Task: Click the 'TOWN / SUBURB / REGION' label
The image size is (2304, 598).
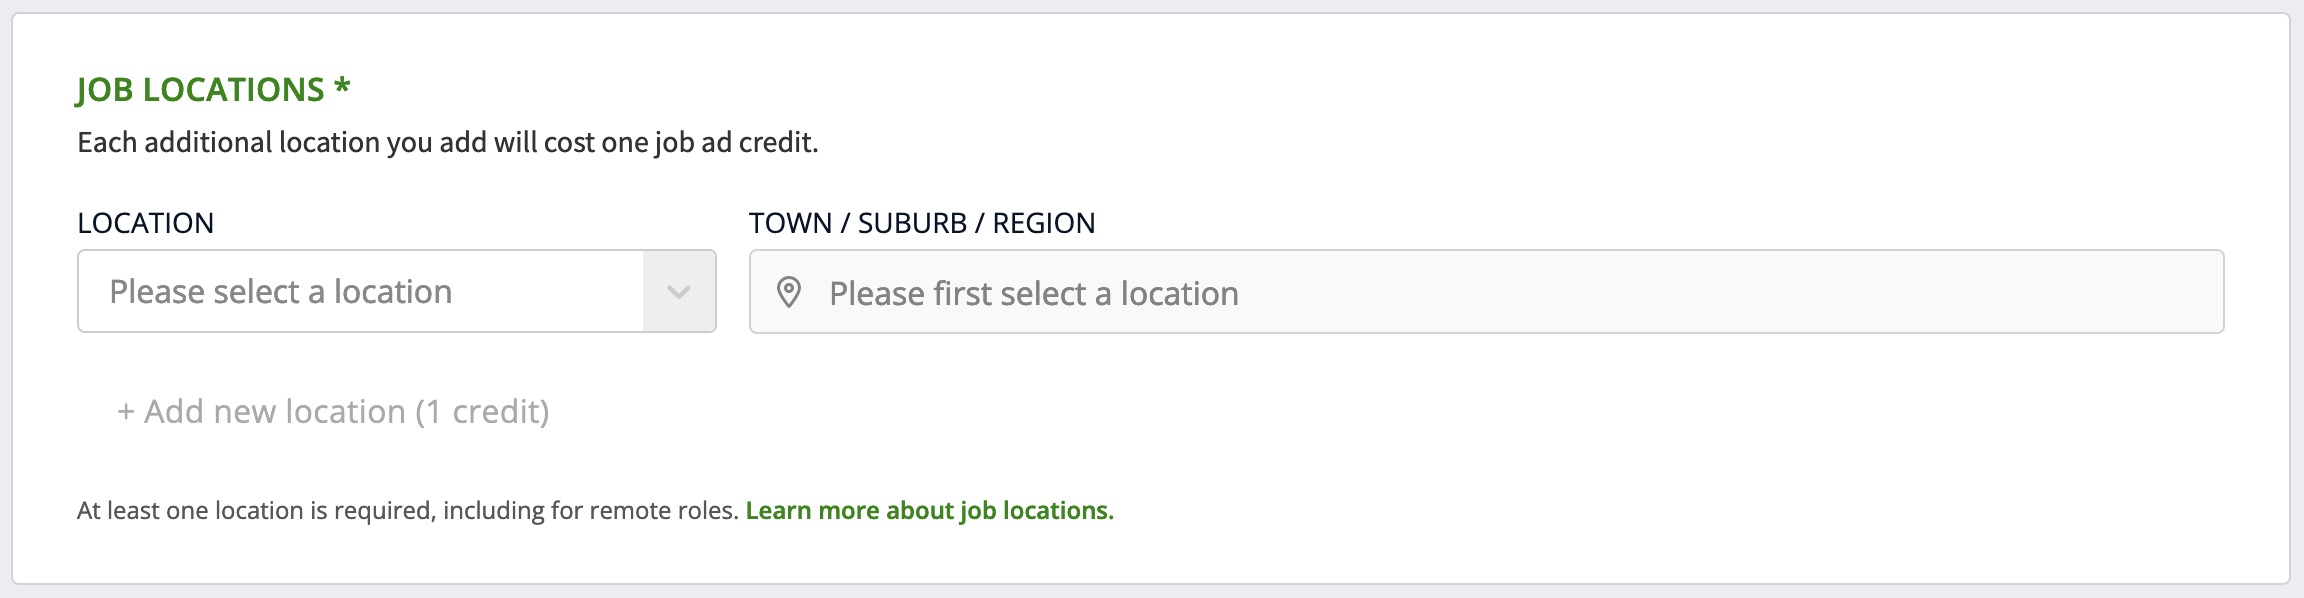Action: point(921,223)
